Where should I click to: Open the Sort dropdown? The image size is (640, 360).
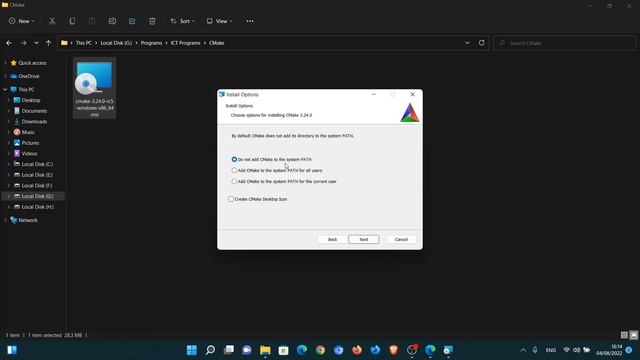(x=182, y=21)
